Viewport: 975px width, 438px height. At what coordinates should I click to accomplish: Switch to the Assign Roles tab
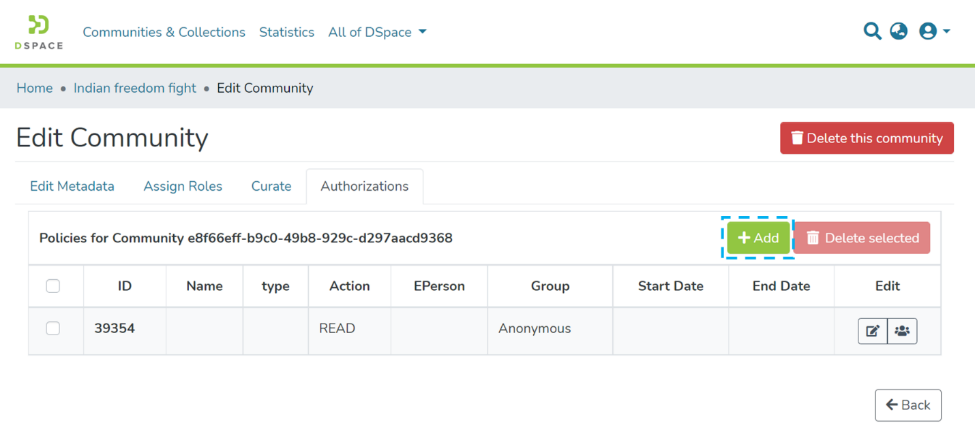(x=183, y=186)
